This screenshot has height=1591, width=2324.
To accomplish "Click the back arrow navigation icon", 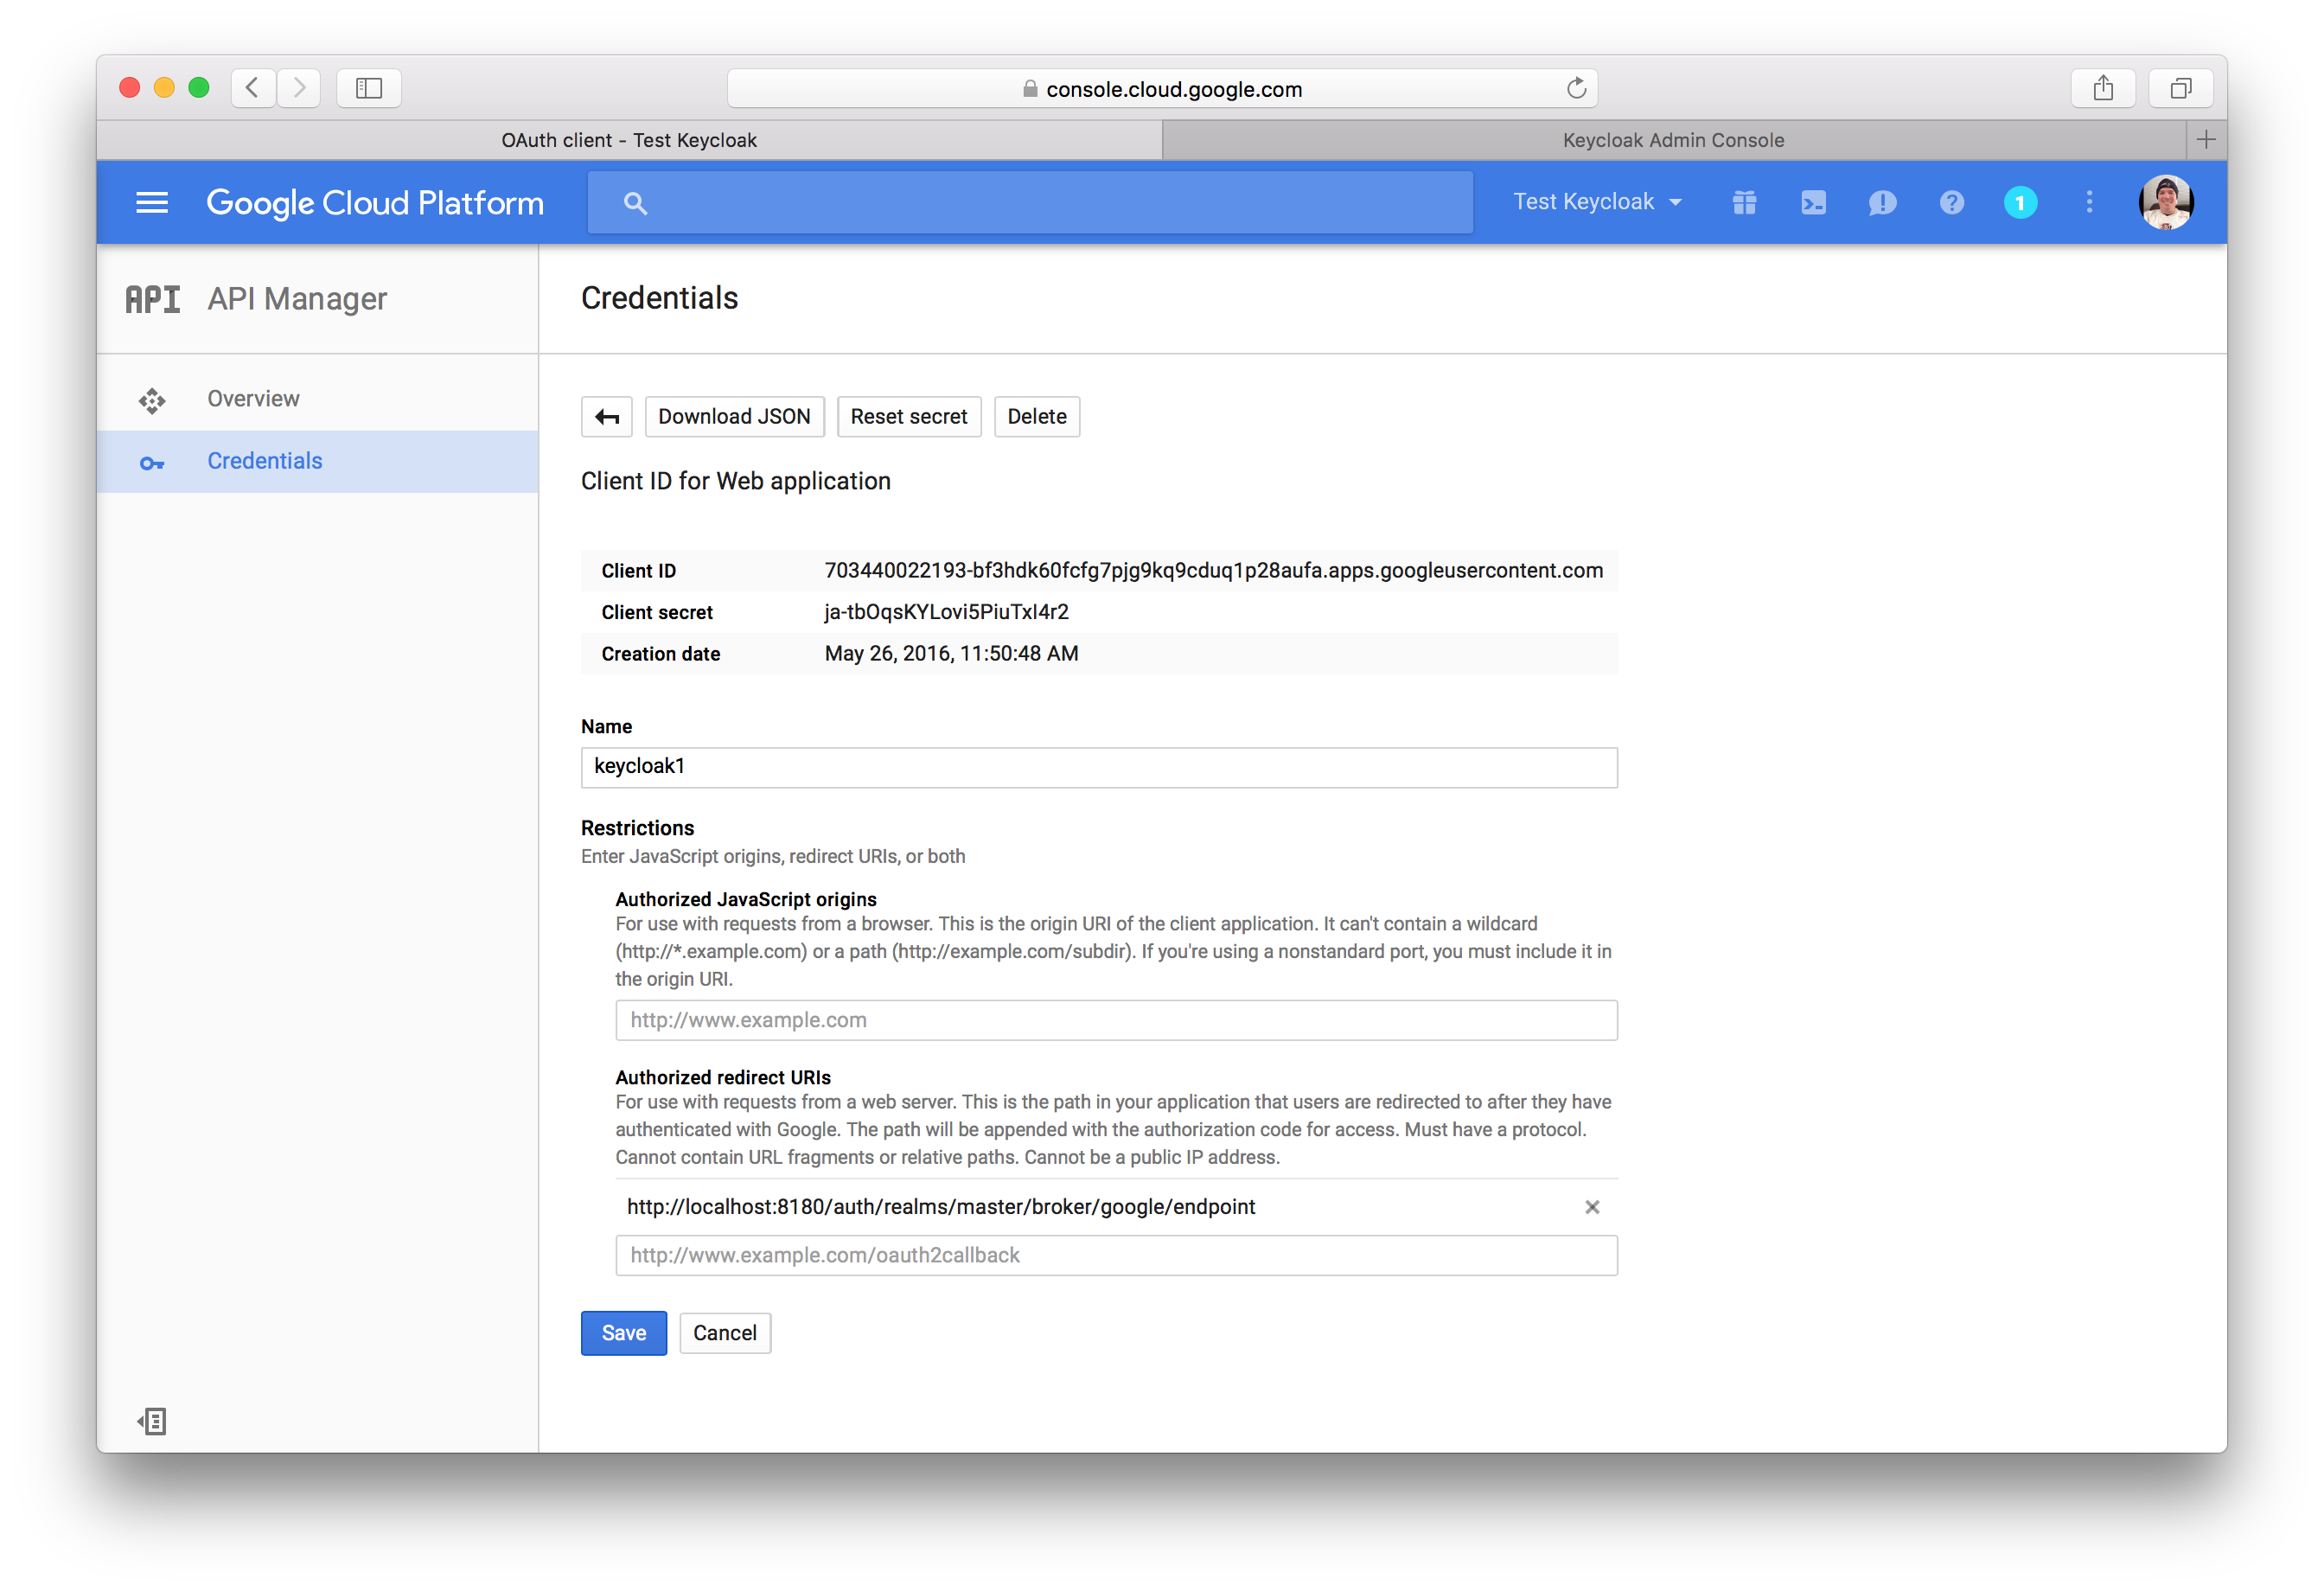I will click(608, 417).
